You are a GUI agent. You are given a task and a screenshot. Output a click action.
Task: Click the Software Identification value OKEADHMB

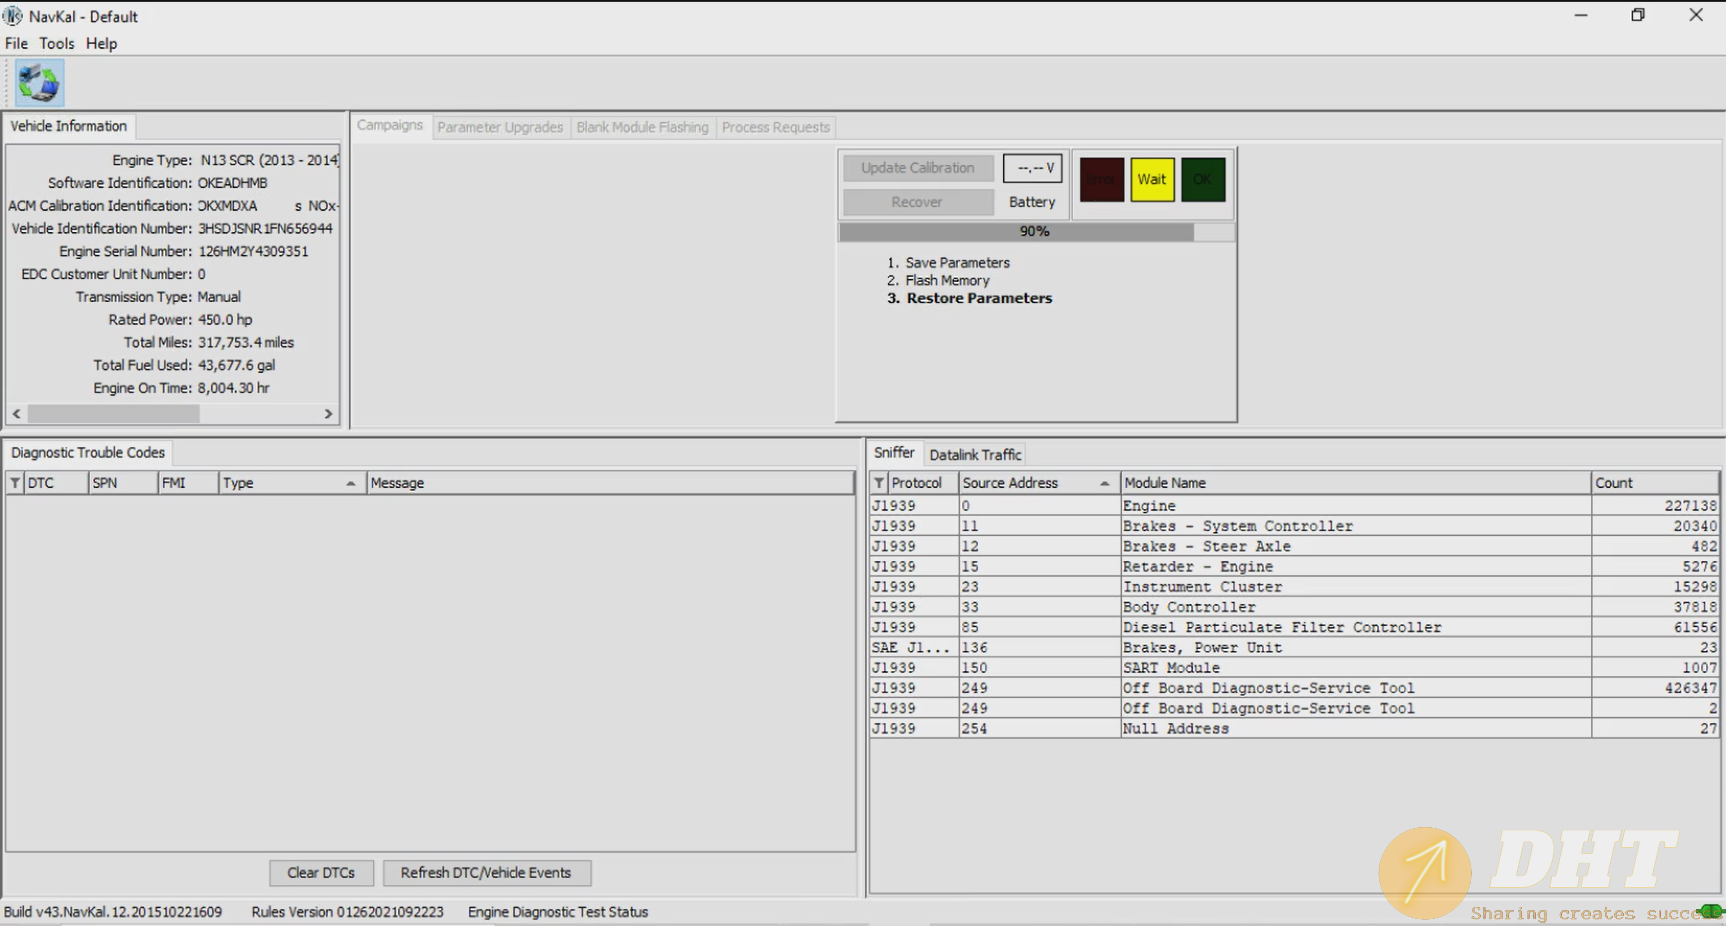coord(232,183)
